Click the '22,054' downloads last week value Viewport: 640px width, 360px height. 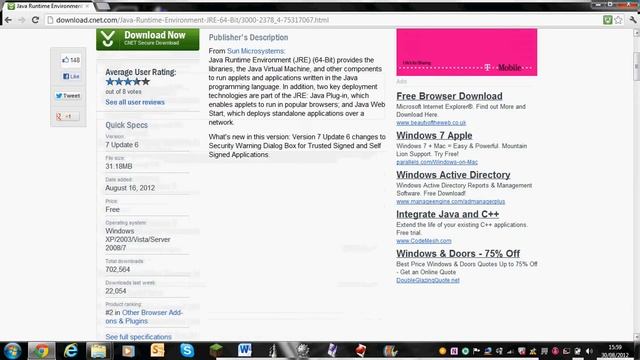(x=116, y=291)
